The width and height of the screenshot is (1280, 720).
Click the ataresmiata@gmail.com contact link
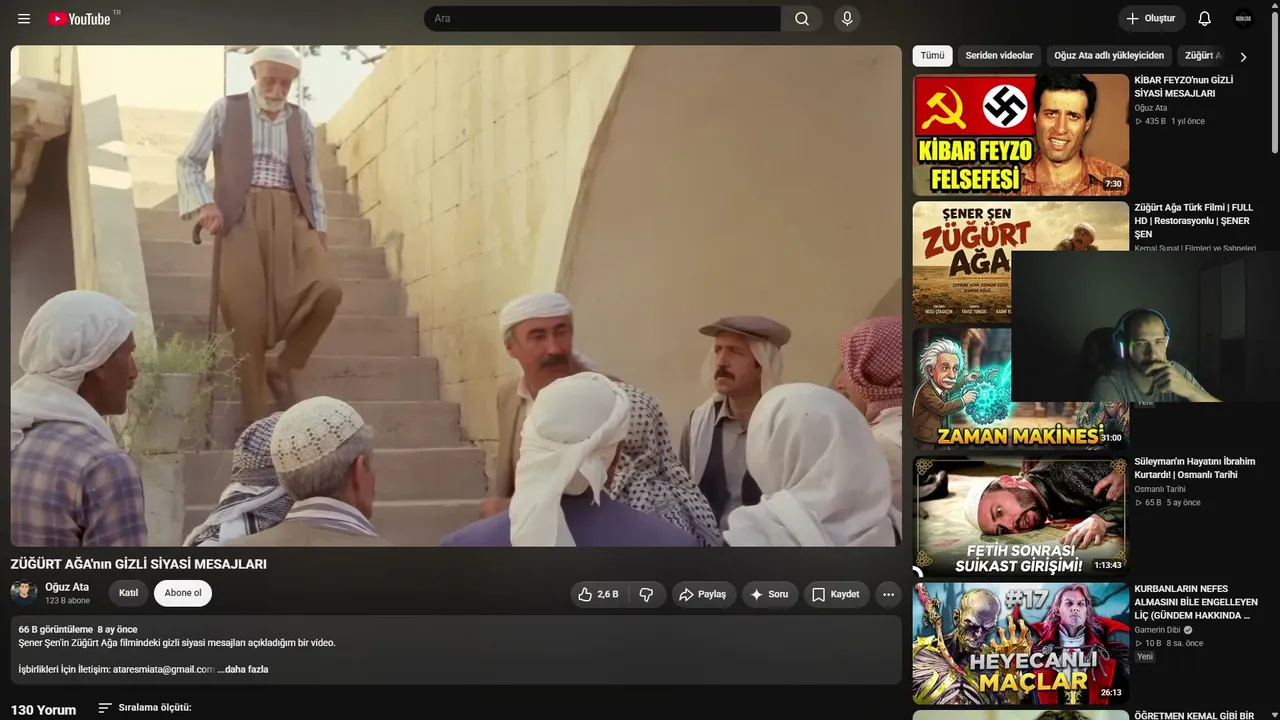[x=163, y=669]
